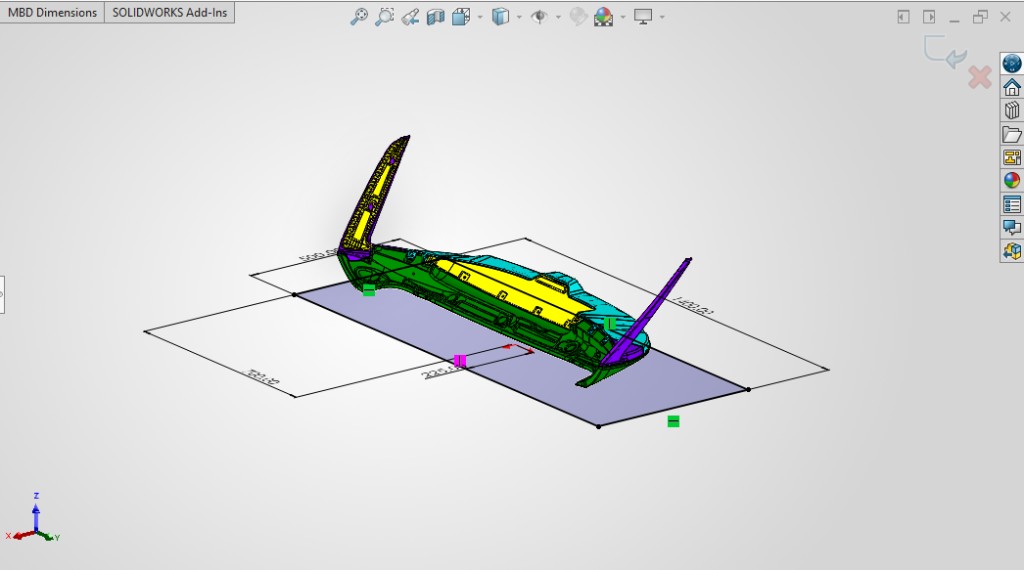Open the File Explorer folder tab
This screenshot has height=570, width=1024.
[x=1012, y=134]
